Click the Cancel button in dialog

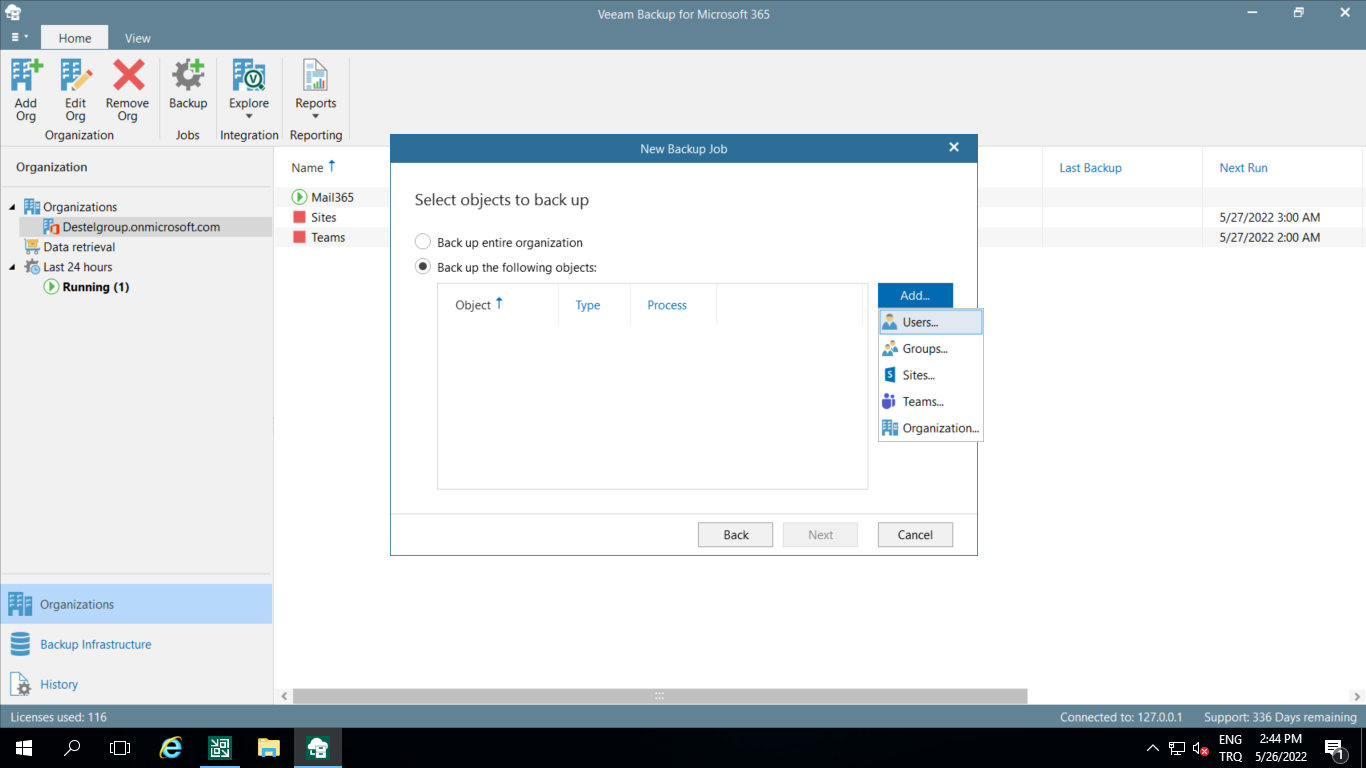pos(915,535)
